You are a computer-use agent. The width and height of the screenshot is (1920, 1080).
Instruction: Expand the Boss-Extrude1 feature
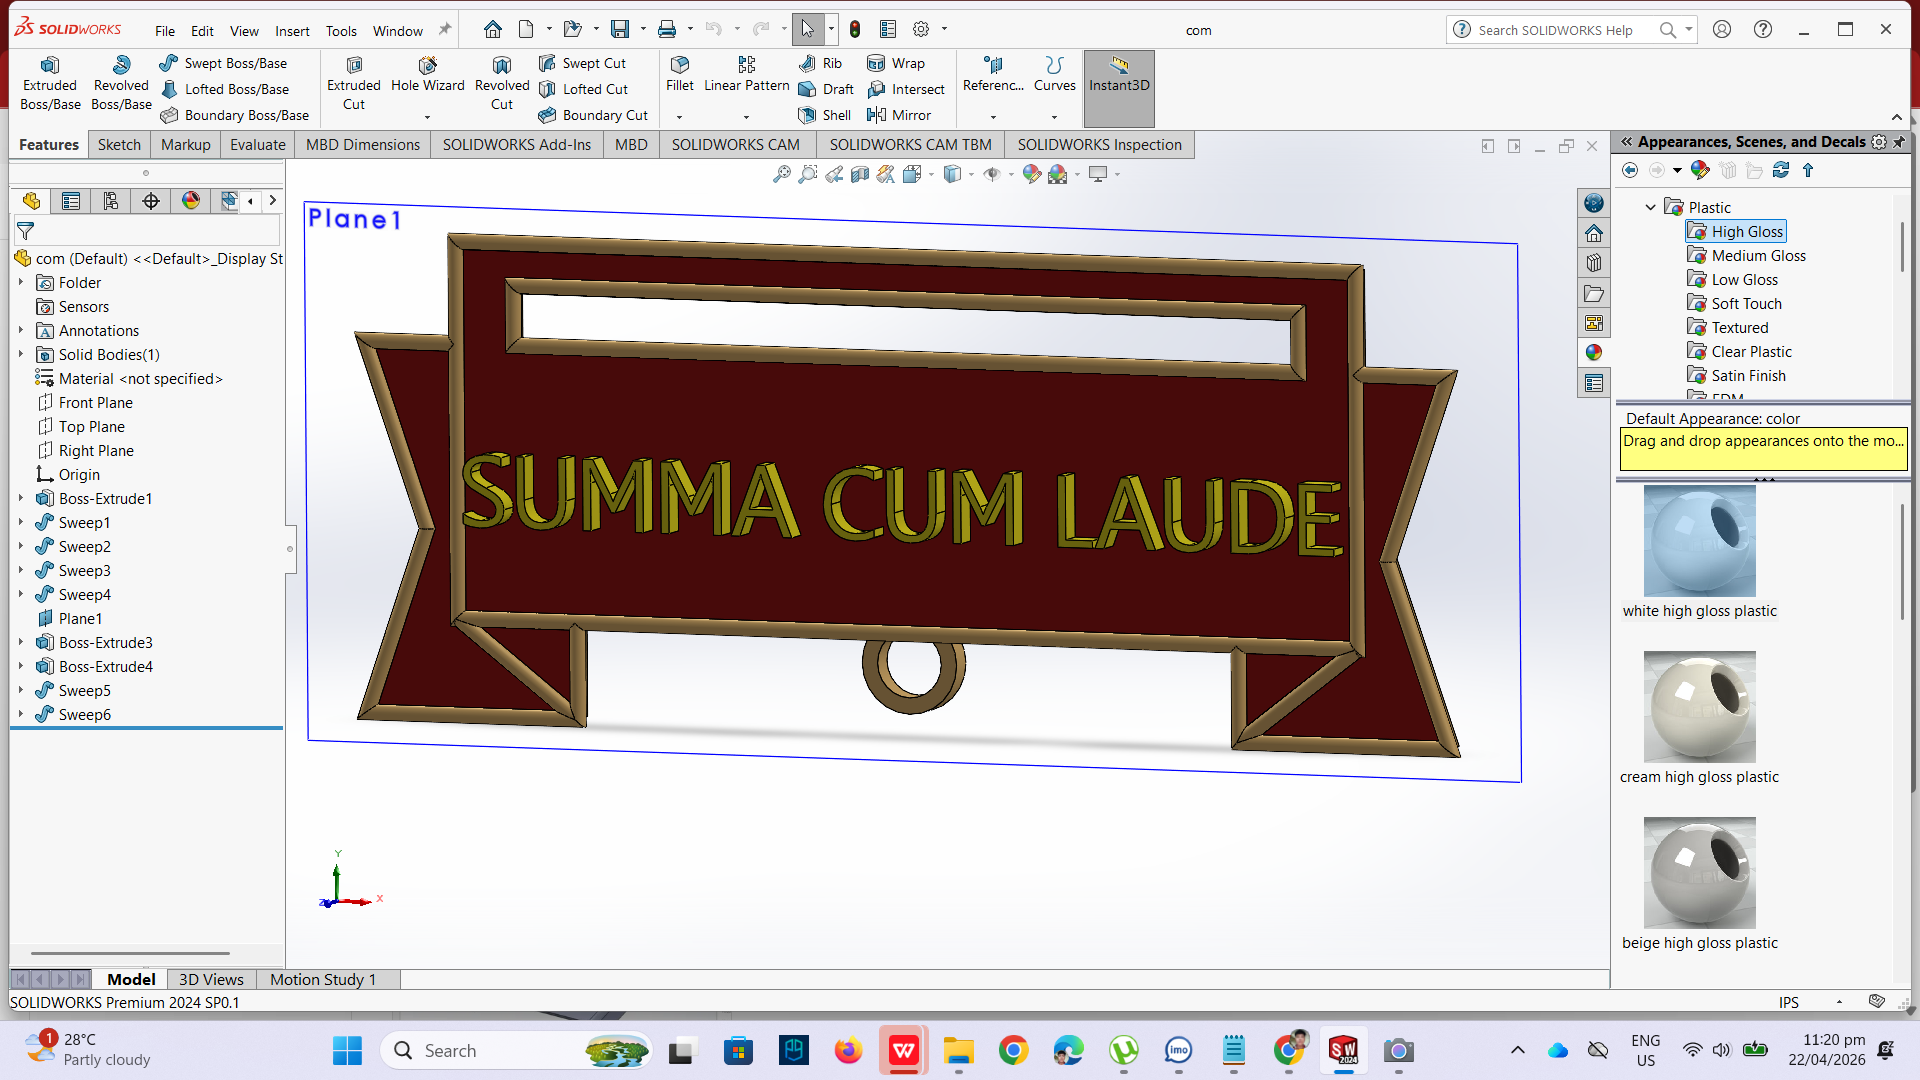pos(21,498)
